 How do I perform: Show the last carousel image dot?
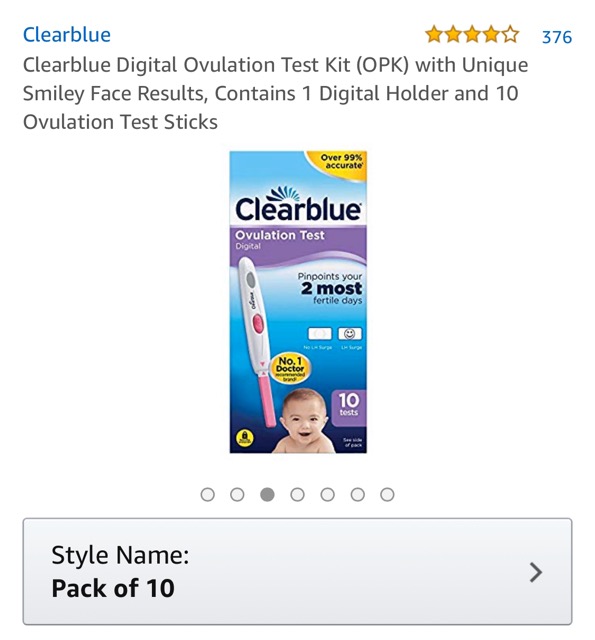(387, 494)
